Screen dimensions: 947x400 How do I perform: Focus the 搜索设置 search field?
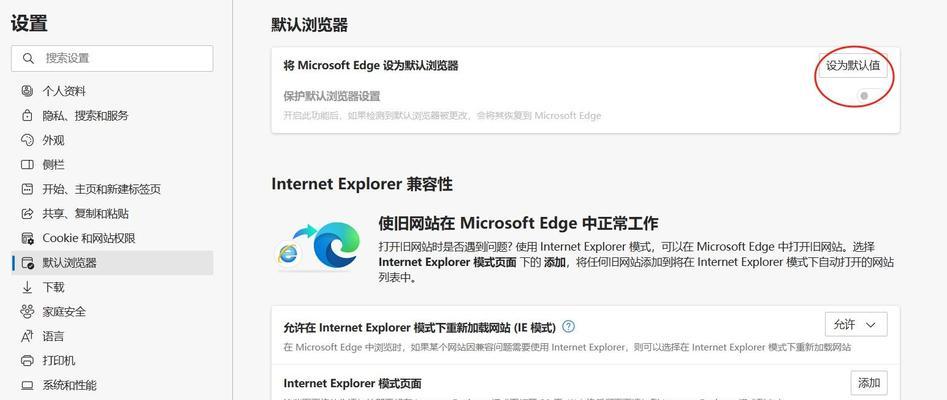click(112, 59)
